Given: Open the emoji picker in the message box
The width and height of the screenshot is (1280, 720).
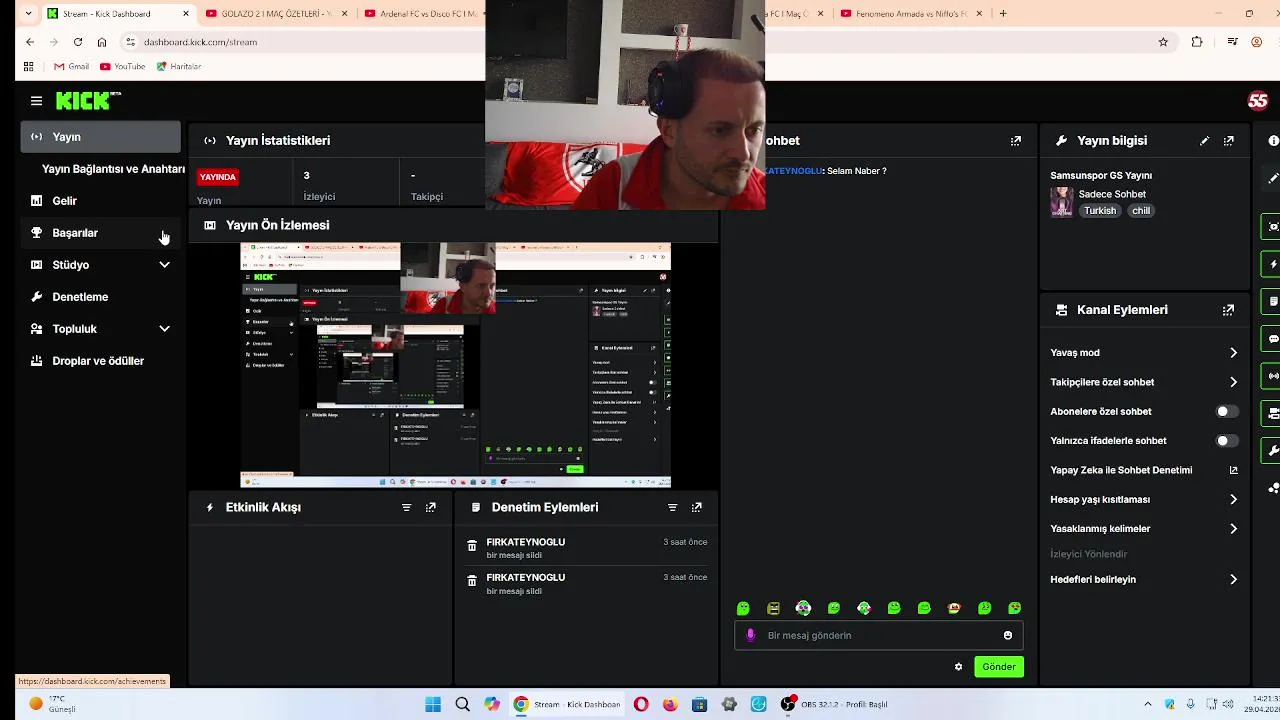Looking at the screenshot, I should point(1008,635).
